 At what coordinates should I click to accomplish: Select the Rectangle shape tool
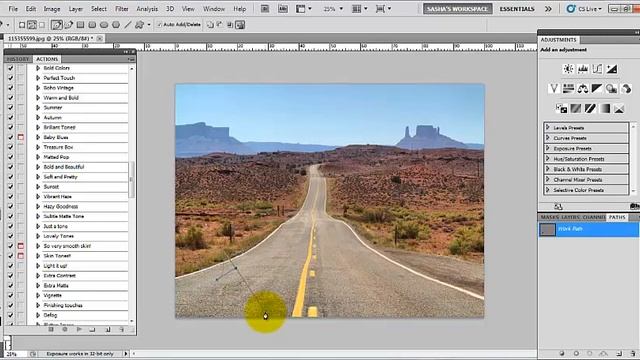pos(80,25)
